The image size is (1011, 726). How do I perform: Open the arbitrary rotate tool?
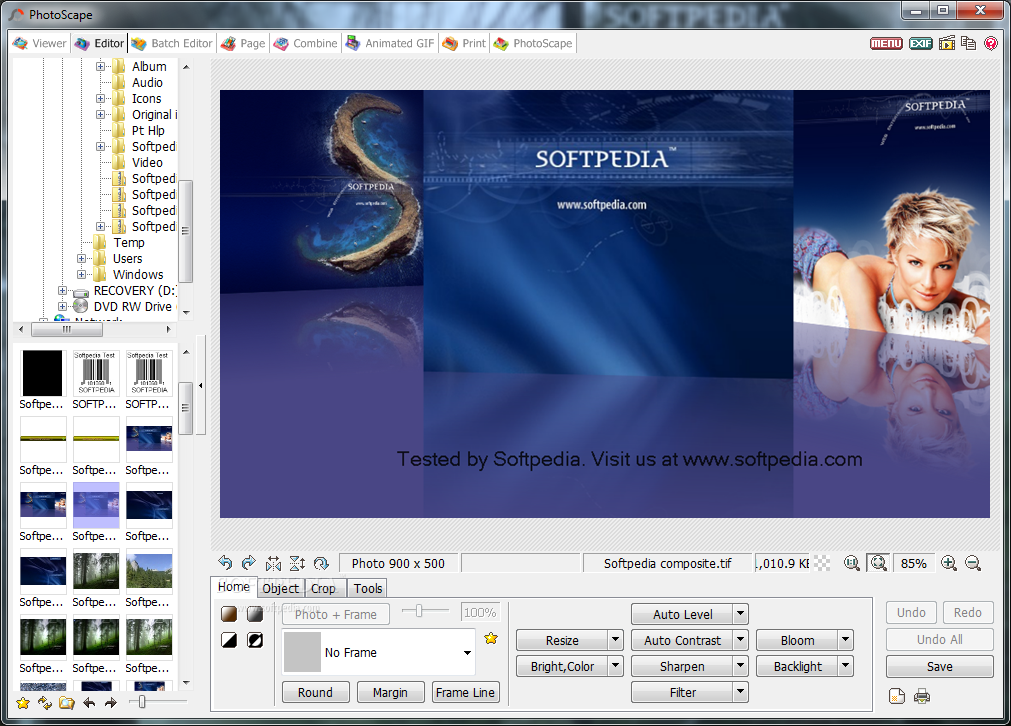(x=321, y=563)
